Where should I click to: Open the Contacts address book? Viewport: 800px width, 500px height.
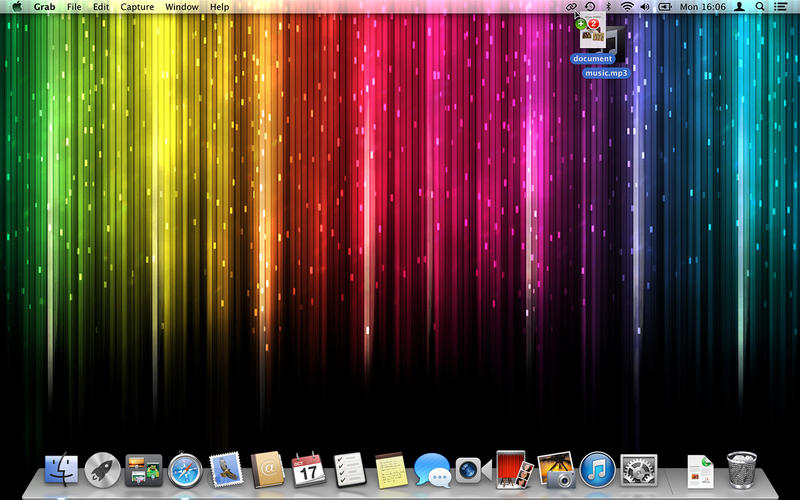coord(267,468)
